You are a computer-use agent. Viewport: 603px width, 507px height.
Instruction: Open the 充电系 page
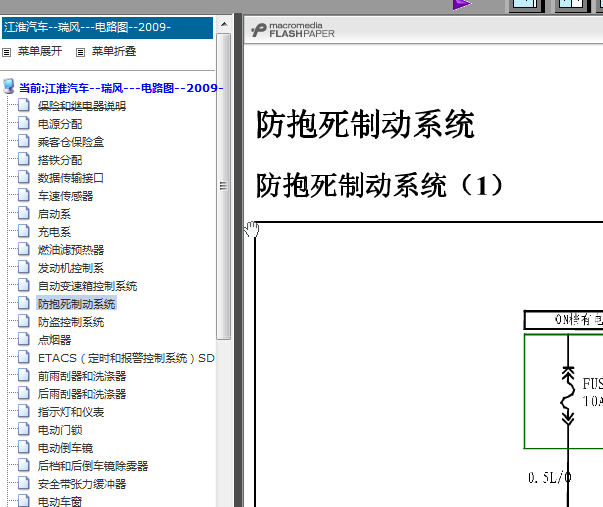[54, 232]
